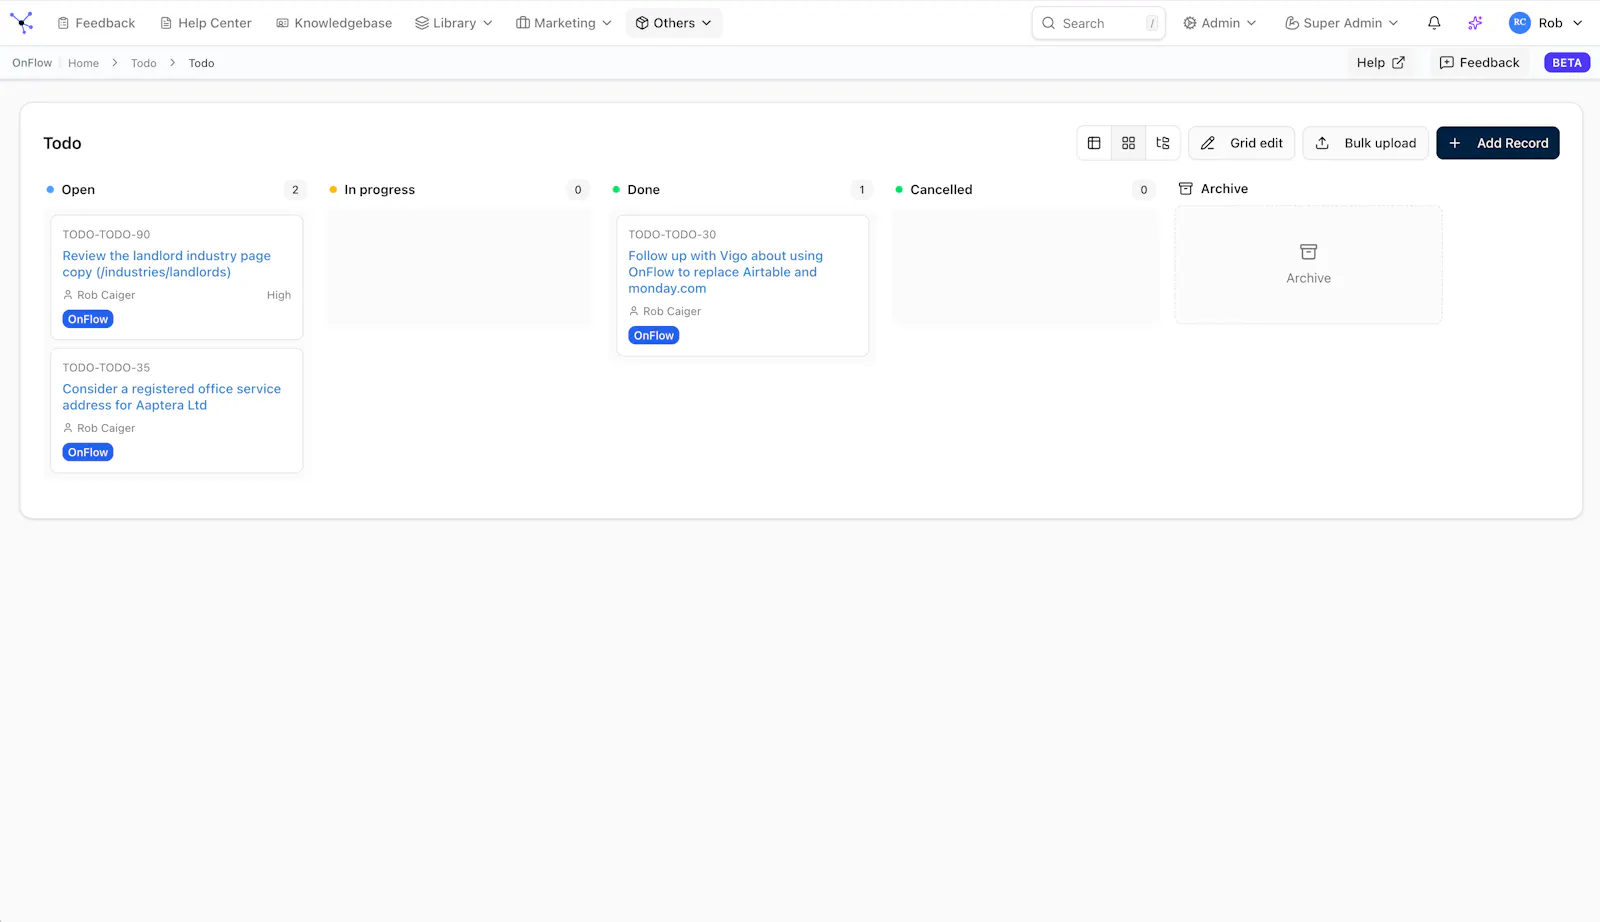Click the pencil icon on Grid edit

coord(1208,143)
